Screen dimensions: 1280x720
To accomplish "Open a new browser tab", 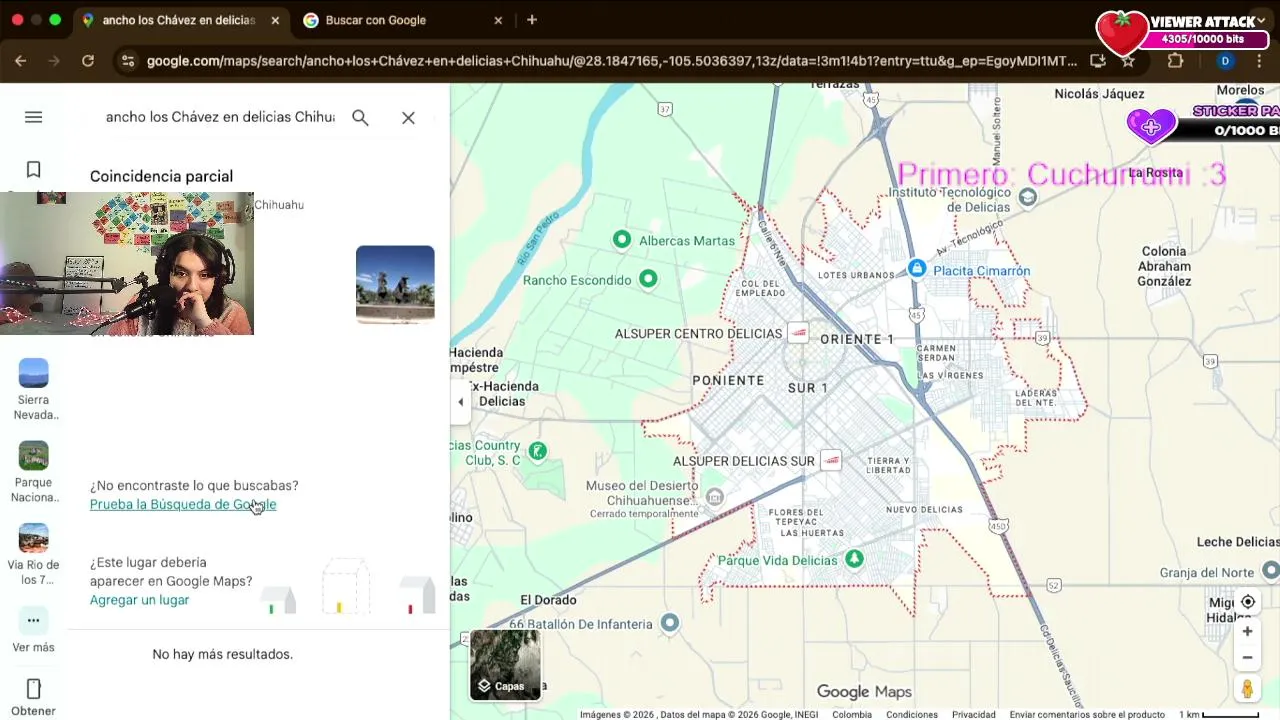I will [532, 20].
